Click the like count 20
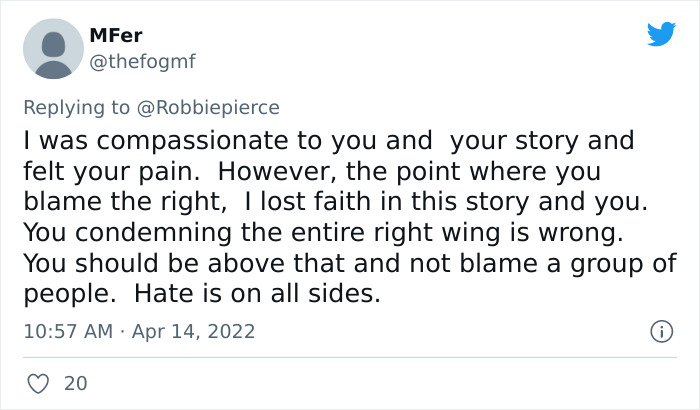 pos(75,382)
